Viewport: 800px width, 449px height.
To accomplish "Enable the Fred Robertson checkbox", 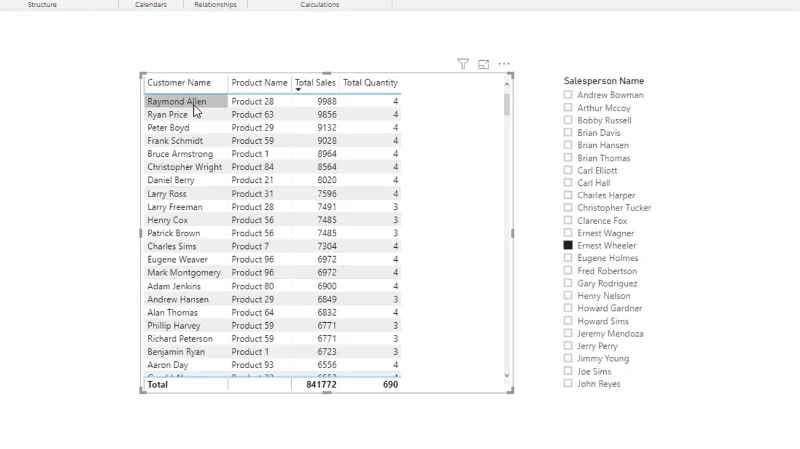I will point(568,270).
